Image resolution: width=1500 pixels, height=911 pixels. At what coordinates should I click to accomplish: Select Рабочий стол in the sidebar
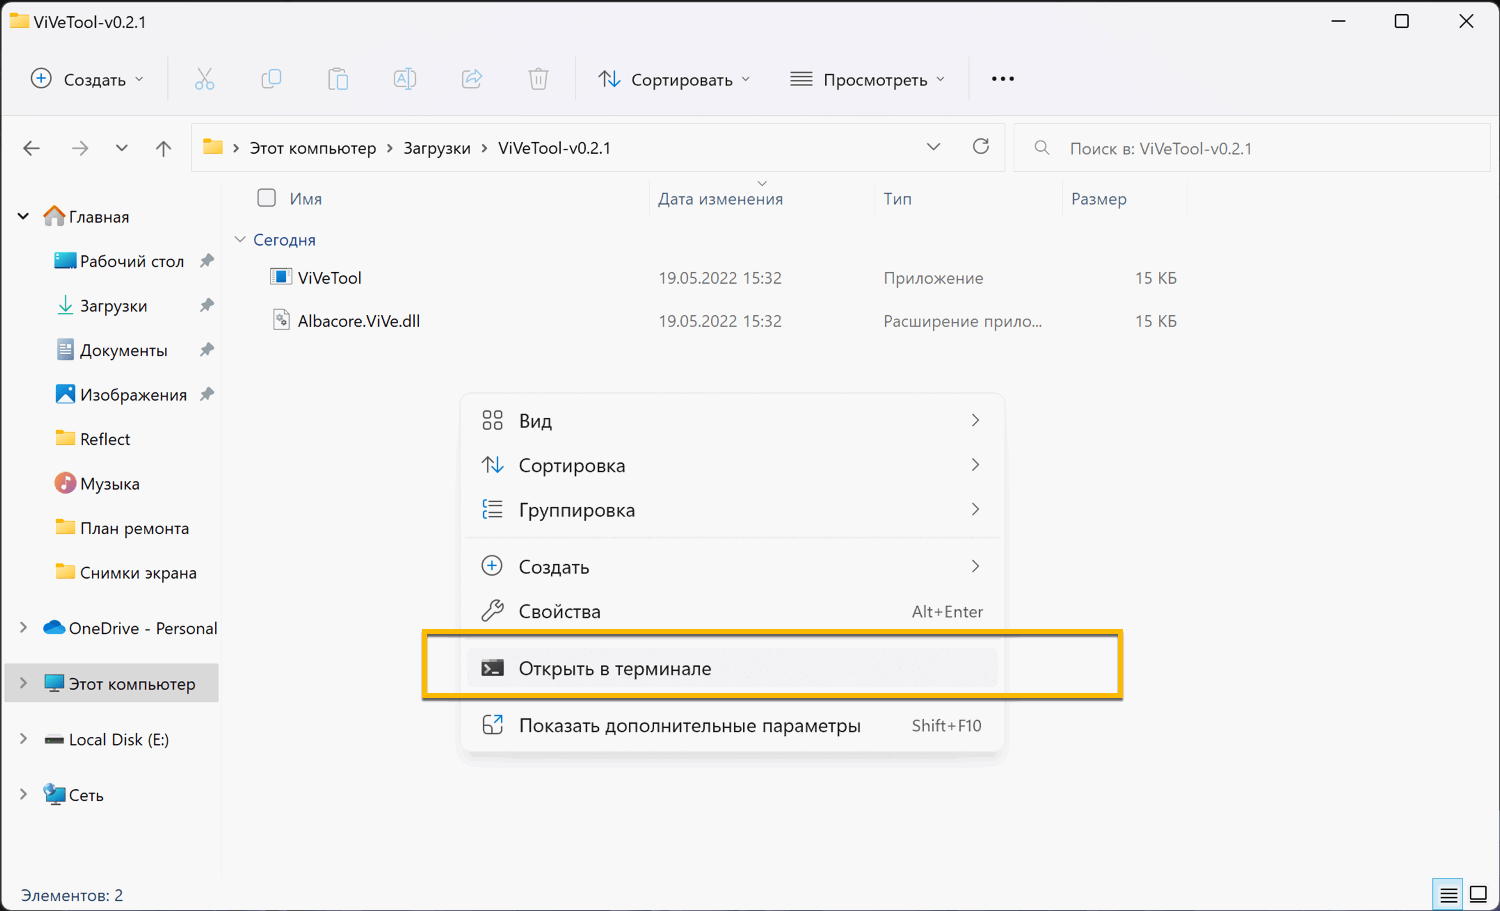point(132,261)
